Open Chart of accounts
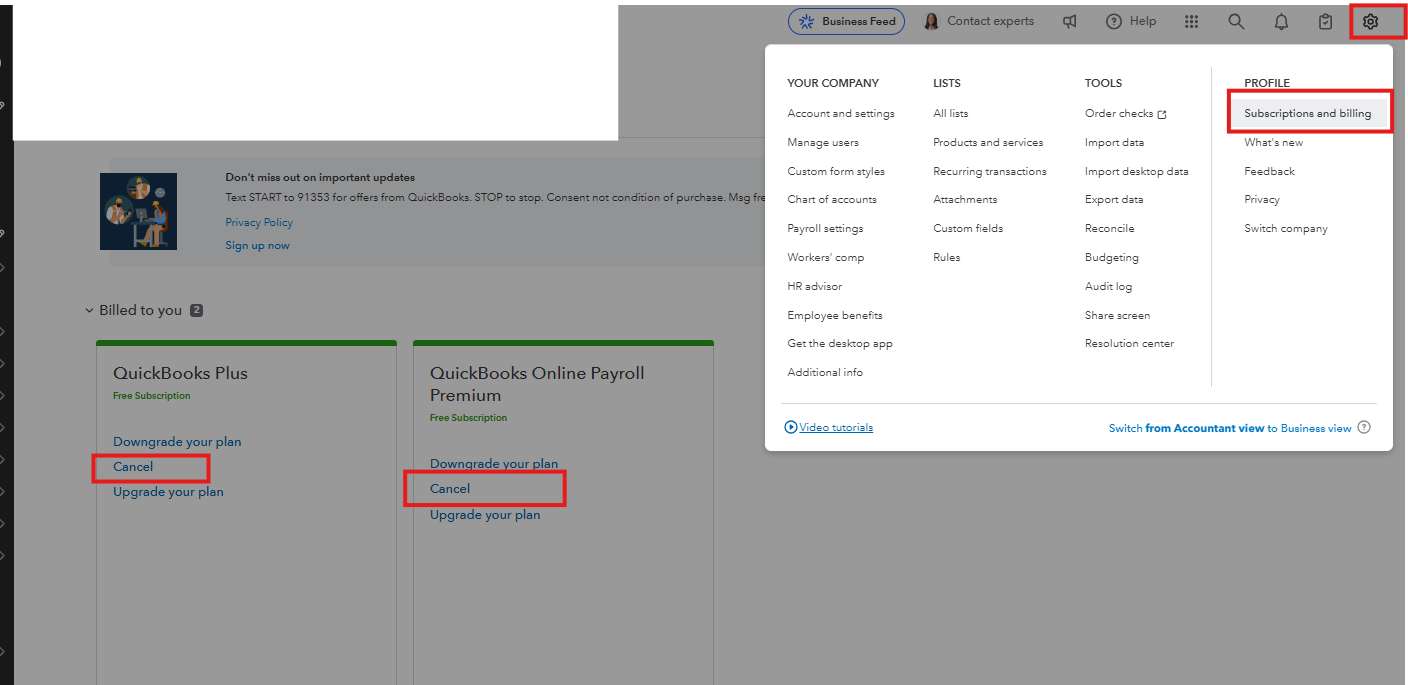1408x685 pixels. (x=832, y=199)
